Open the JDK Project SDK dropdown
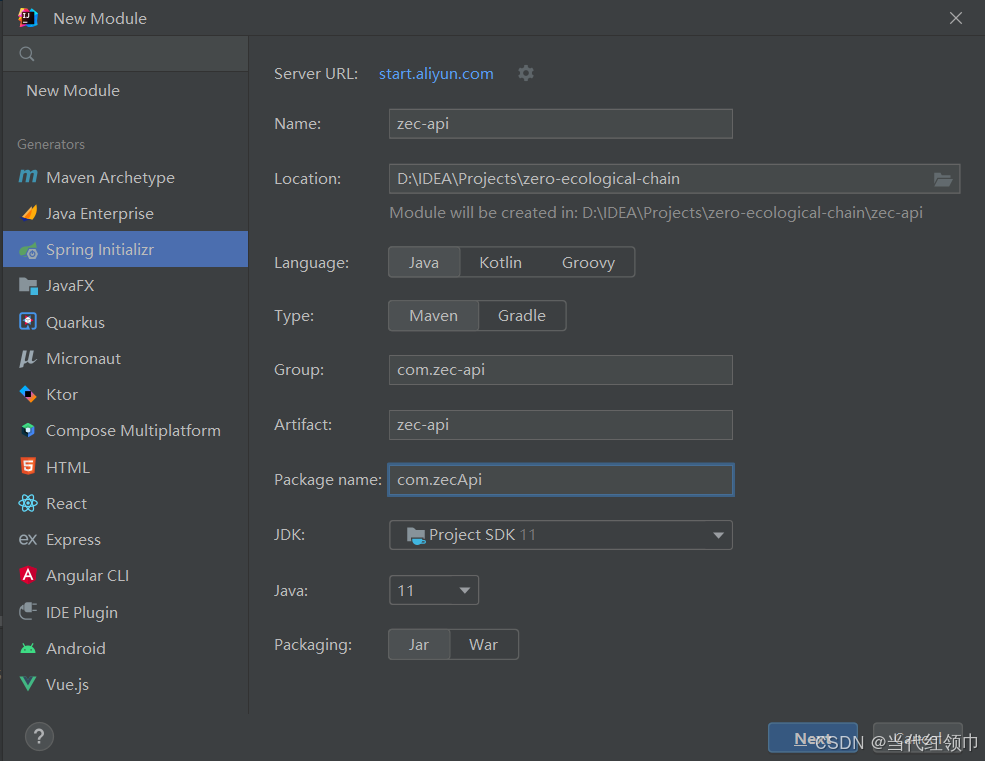The image size is (985, 761). coord(560,535)
